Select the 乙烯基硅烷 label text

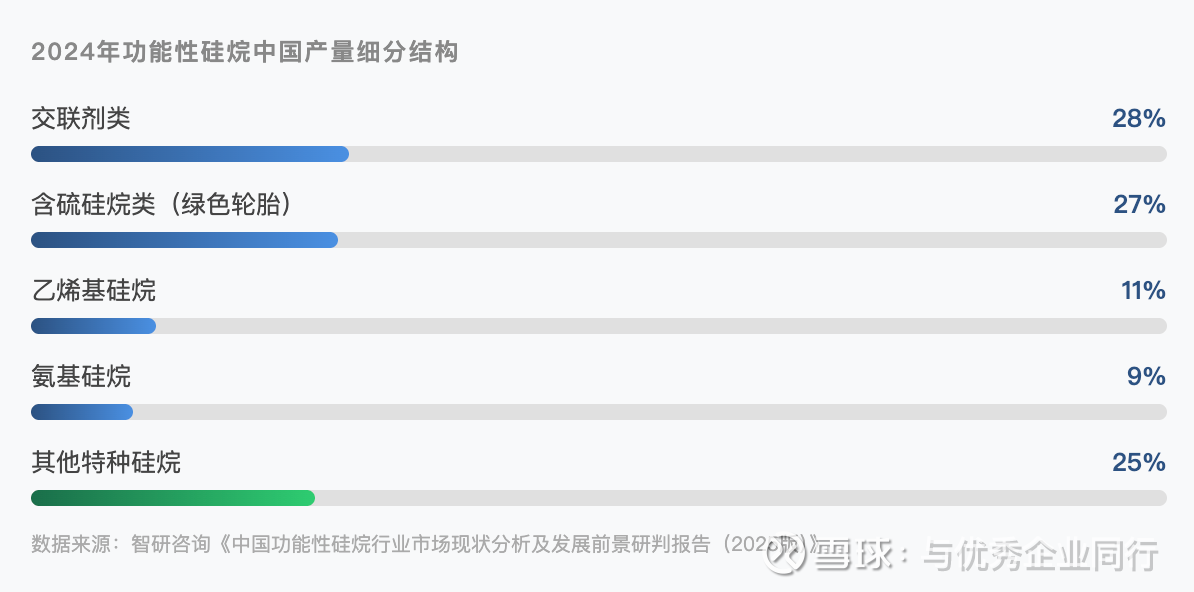tap(93, 291)
